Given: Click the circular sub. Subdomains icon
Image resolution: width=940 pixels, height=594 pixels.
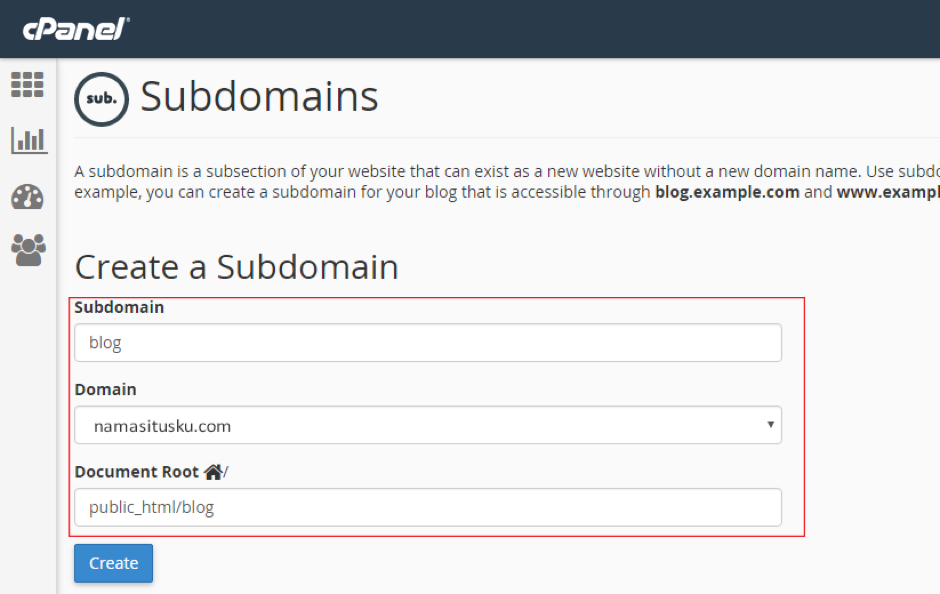Looking at the screenshot, I should (101, 98).
